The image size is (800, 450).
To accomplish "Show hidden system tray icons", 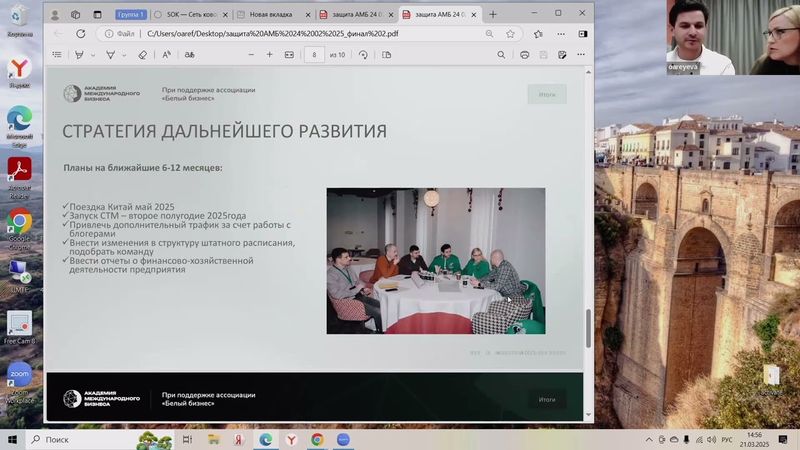I will pos(649,439).
